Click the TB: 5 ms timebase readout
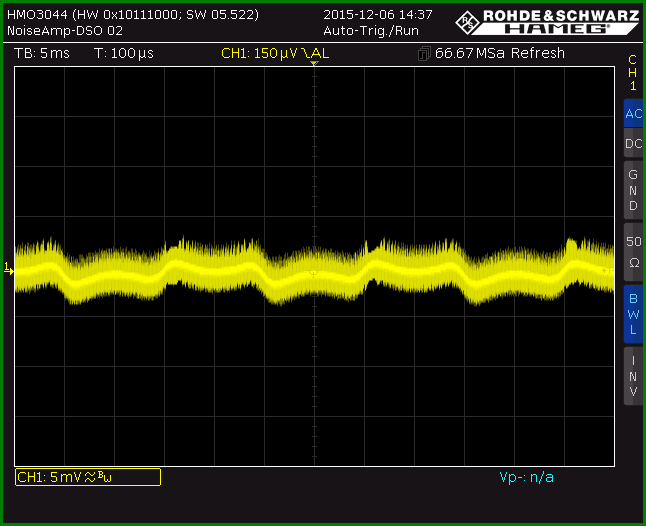646x526 pixels. [42, 53]
